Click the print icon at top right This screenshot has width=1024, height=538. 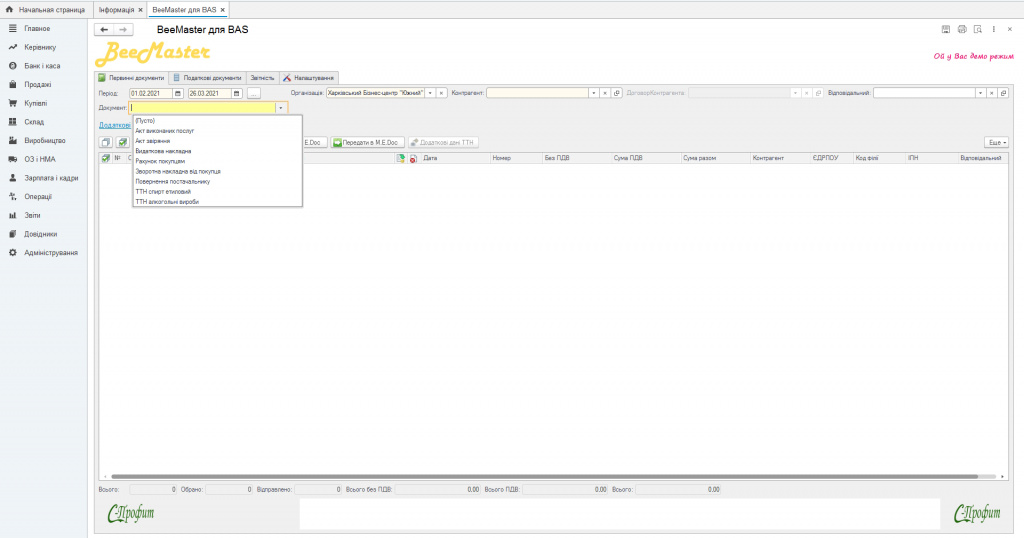click(x=962, y=29)
